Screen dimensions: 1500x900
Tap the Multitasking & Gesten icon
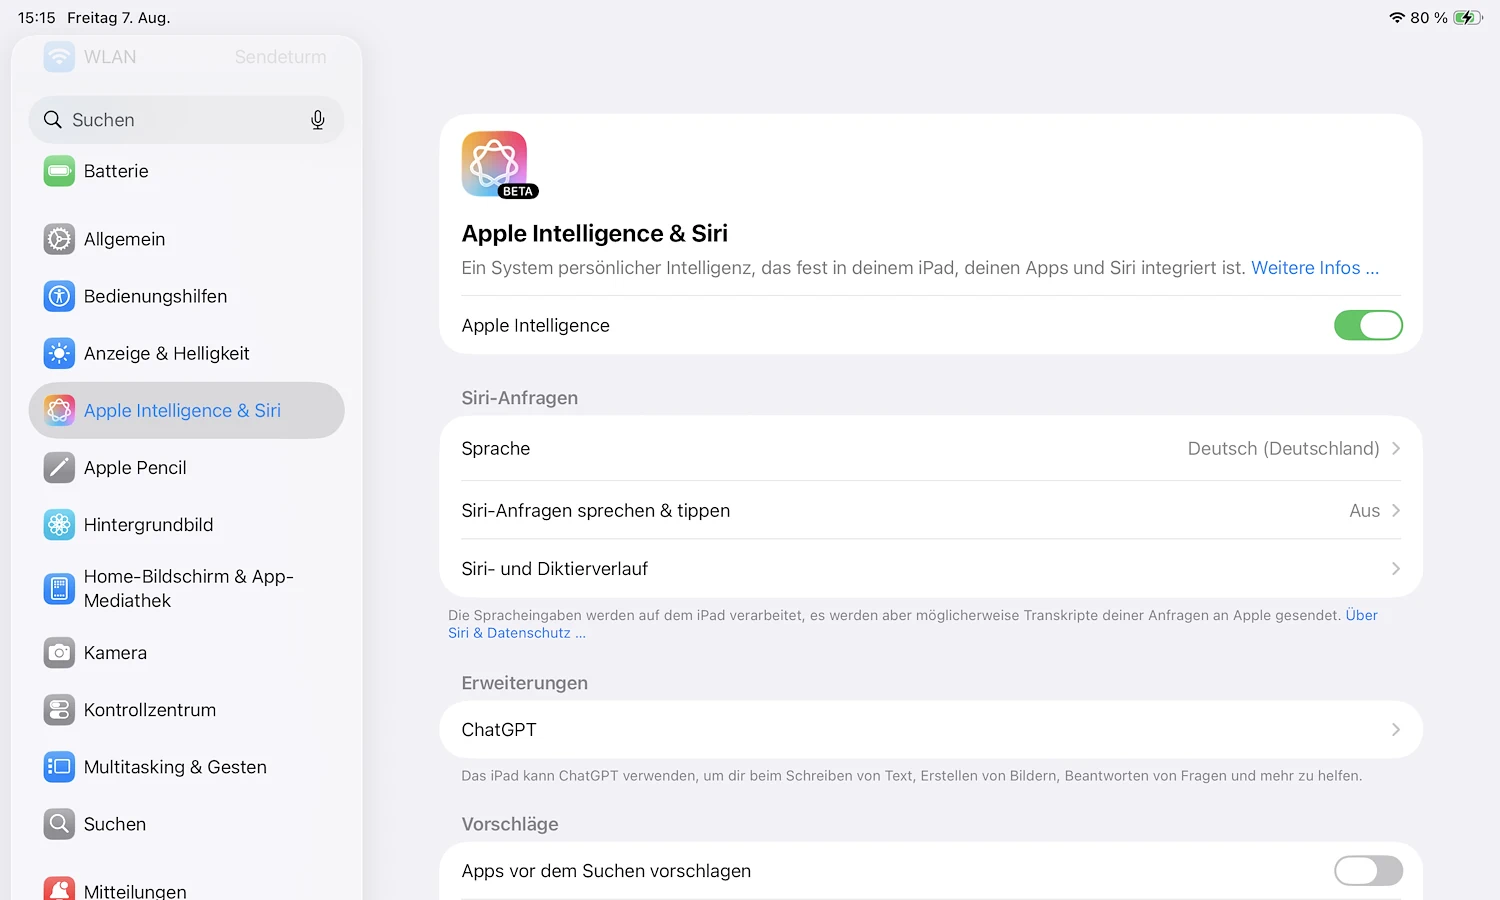coord(59,767)
